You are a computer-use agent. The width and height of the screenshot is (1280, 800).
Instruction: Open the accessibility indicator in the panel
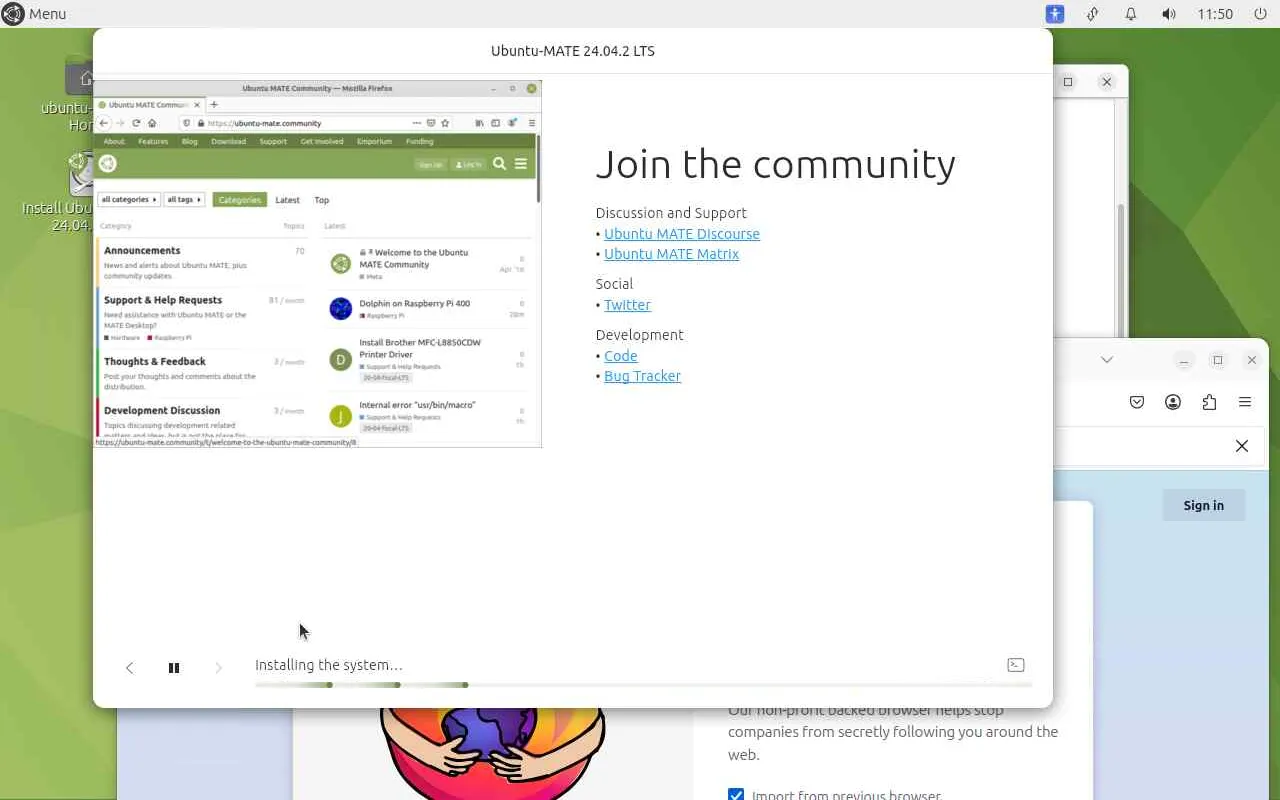pyautogui.click(x=1055, y=14)
